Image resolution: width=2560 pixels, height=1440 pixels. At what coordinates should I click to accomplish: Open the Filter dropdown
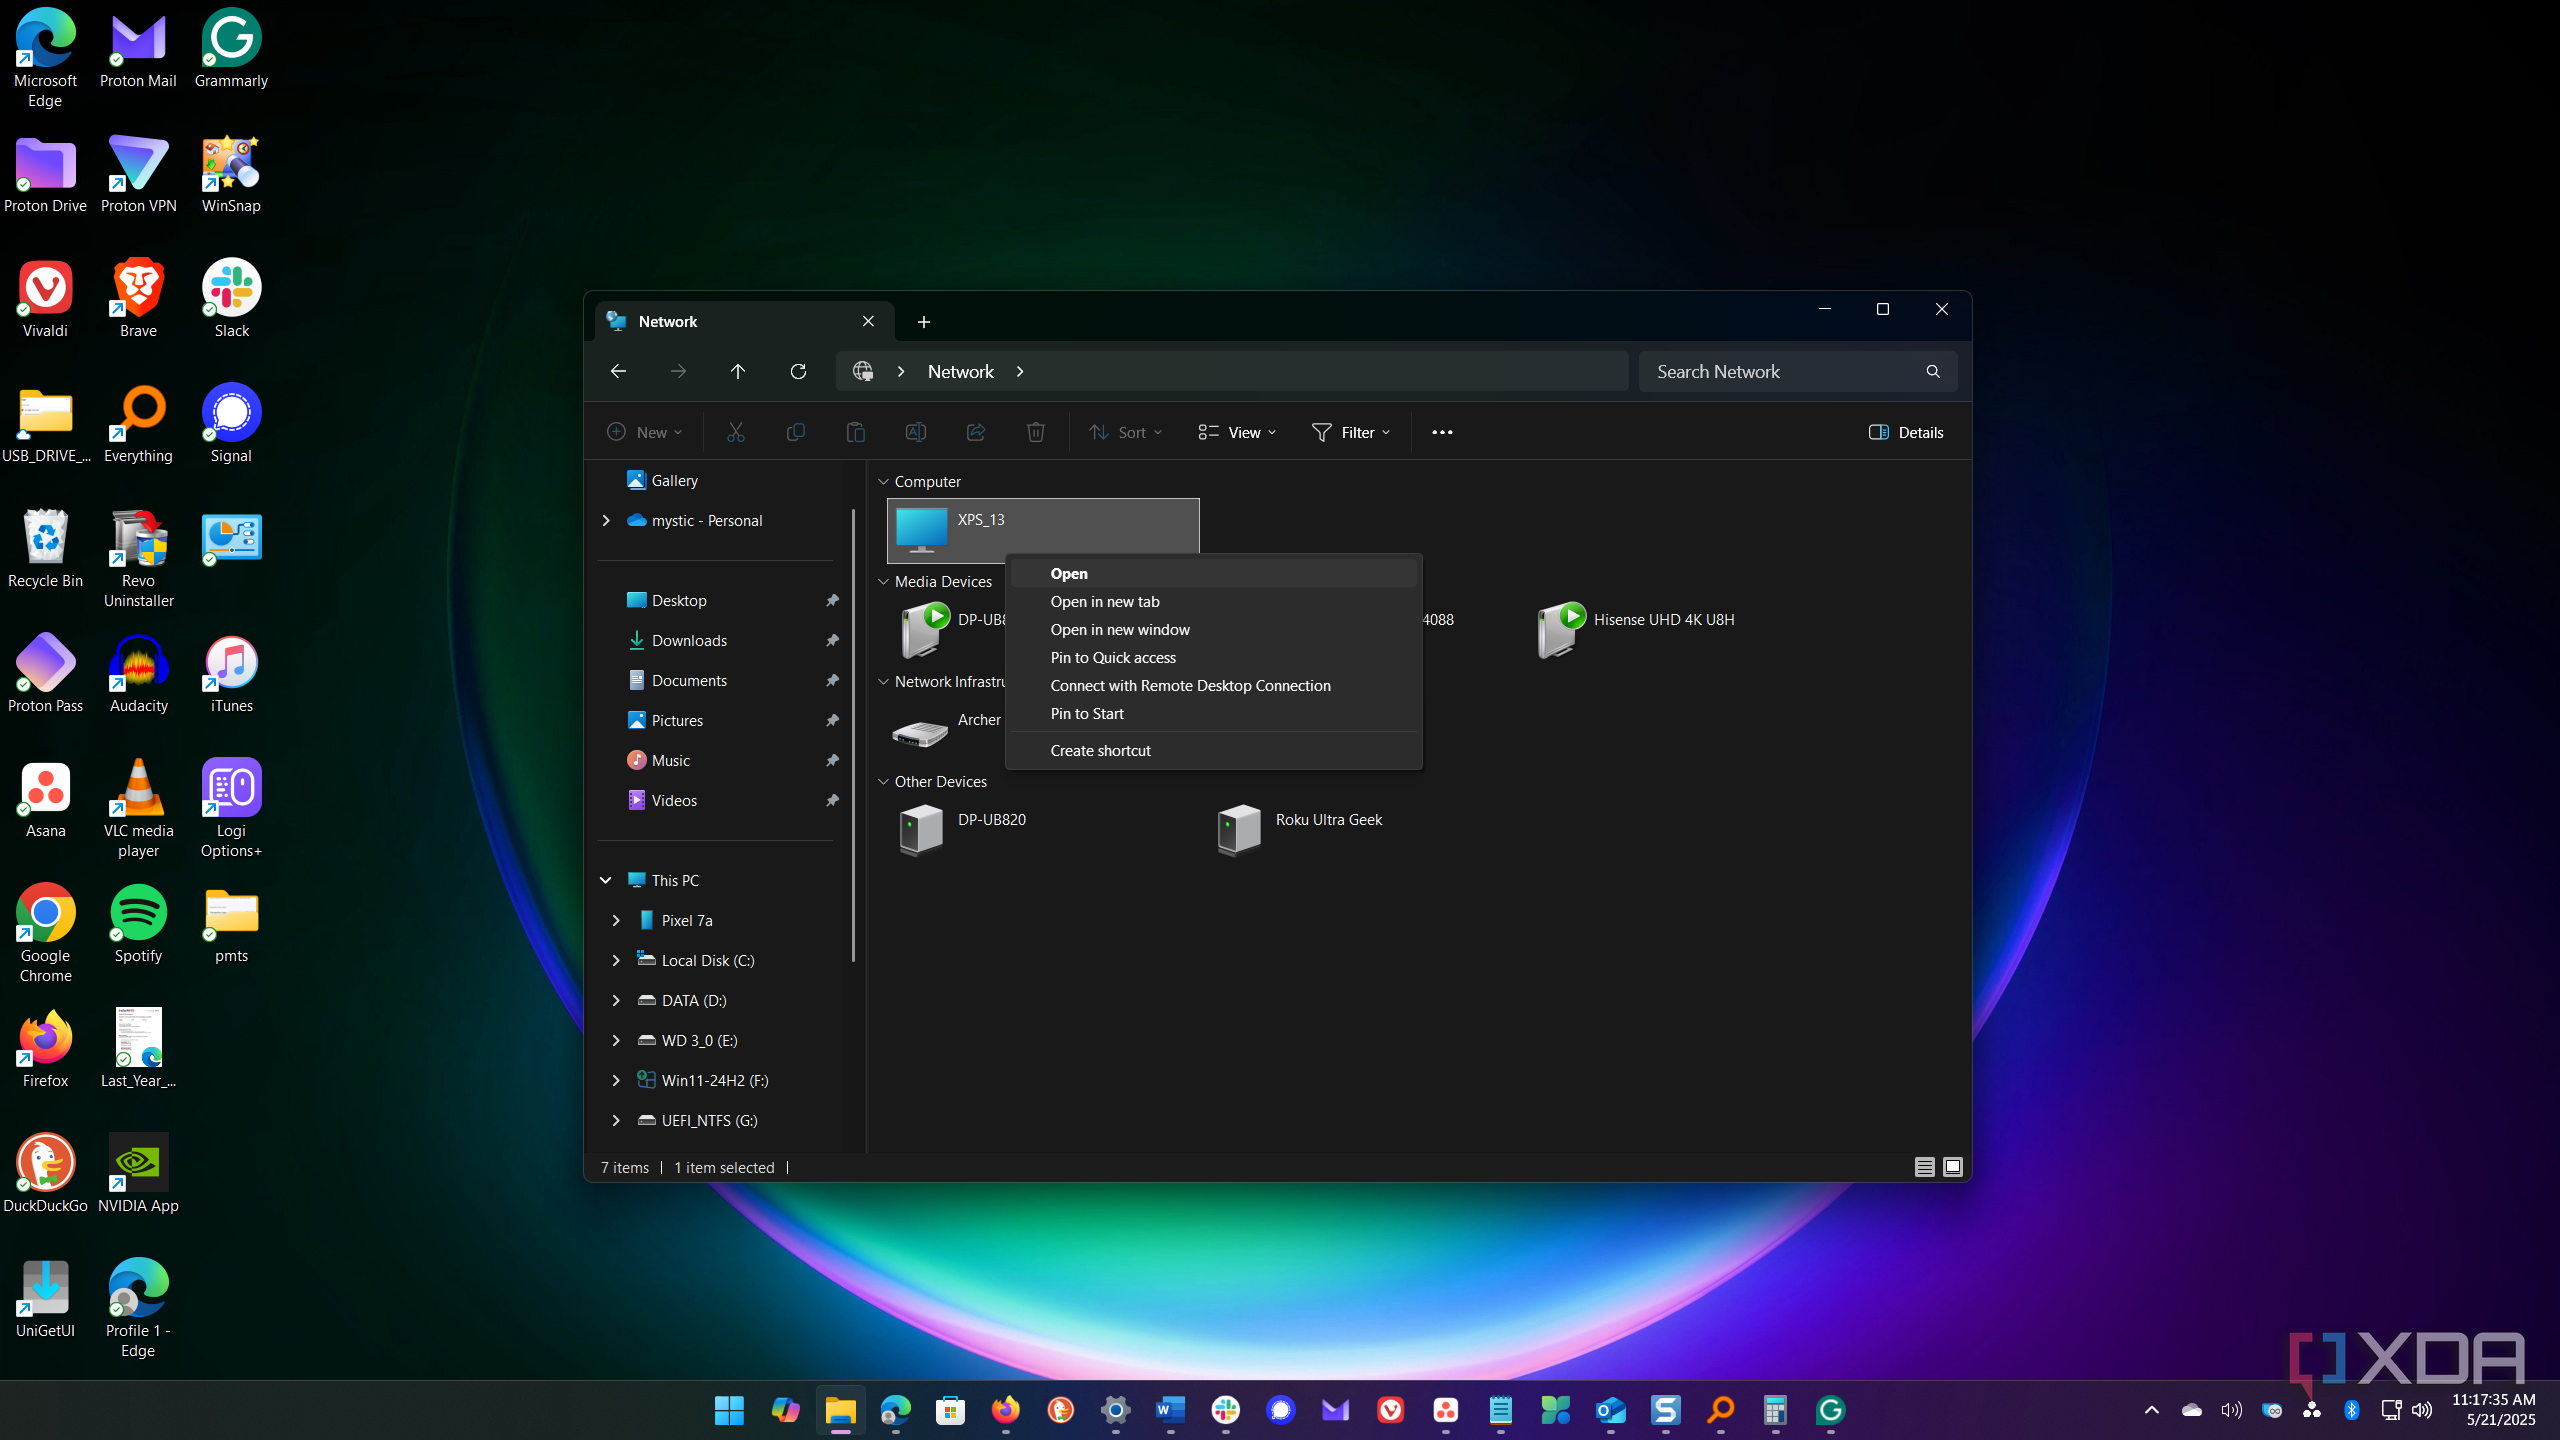1351,432
